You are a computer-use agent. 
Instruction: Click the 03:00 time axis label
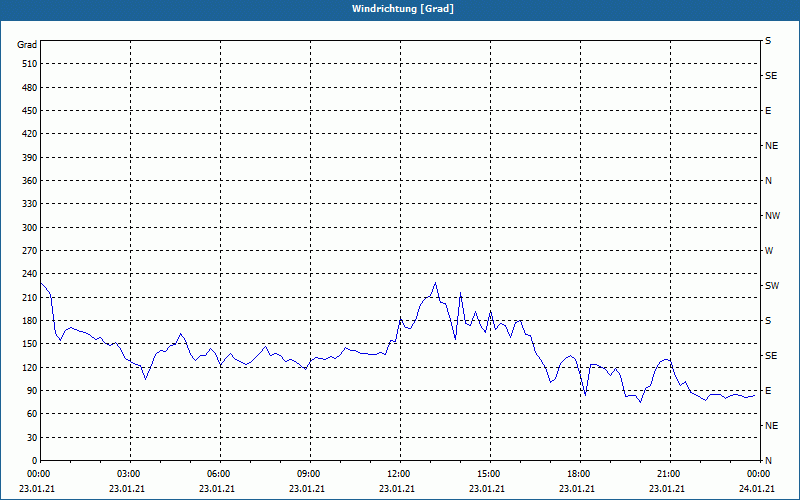click(130, 473)
